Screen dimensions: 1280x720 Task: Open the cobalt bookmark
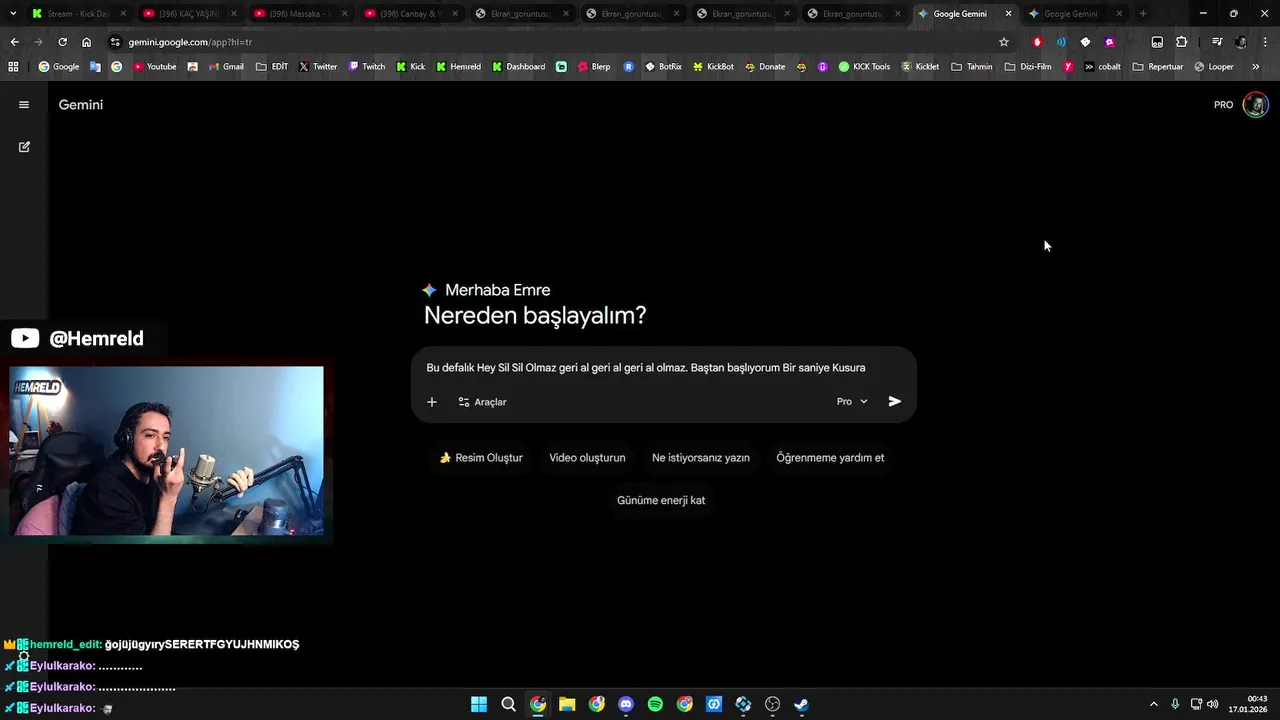[x=1103, y=67]
